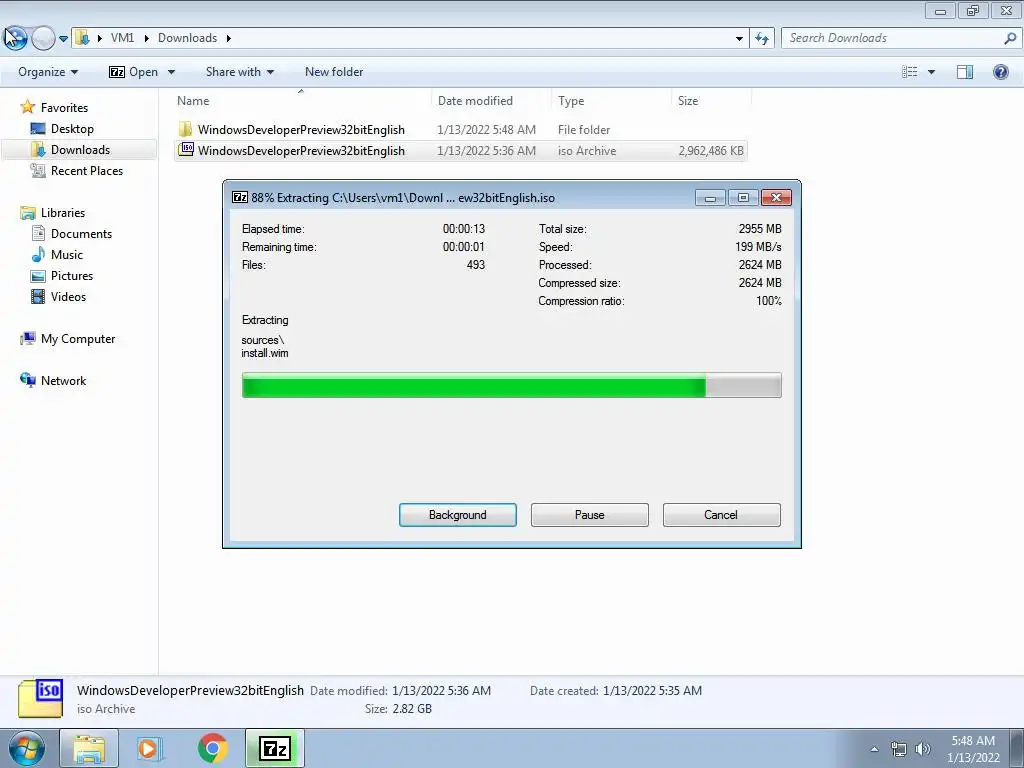Open the Share with menu

[x=240, y=72]
